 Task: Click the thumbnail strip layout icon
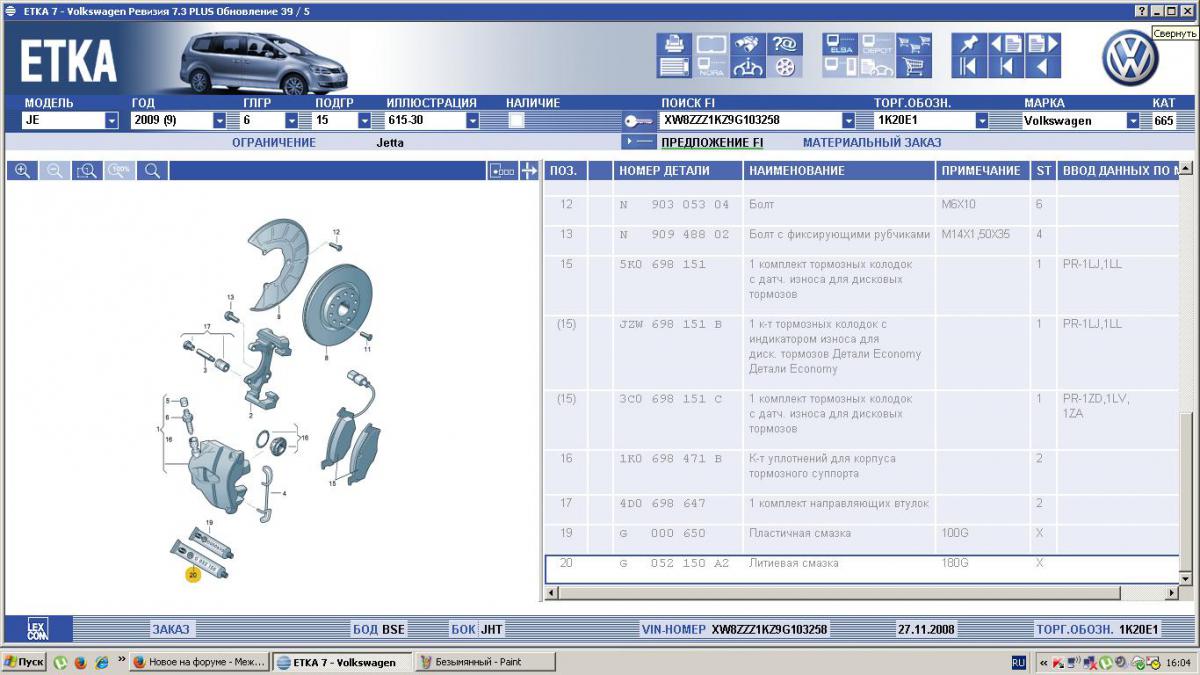point(502,171)
